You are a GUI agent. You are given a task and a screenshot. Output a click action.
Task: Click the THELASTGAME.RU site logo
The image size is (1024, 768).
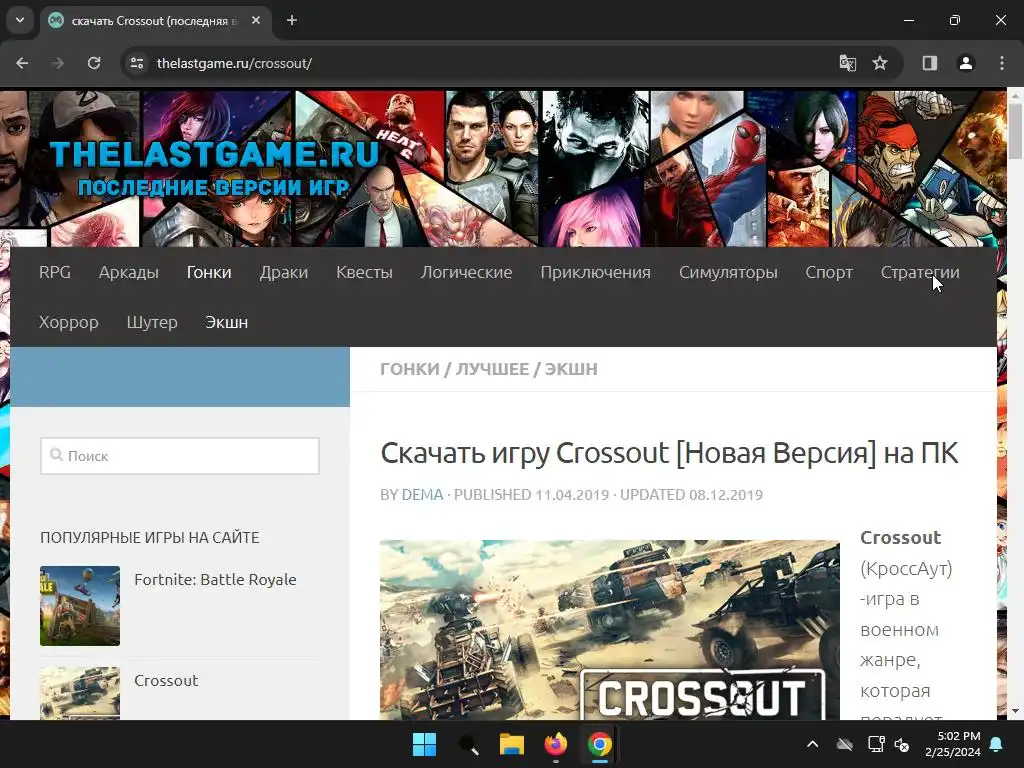[214, 168]
